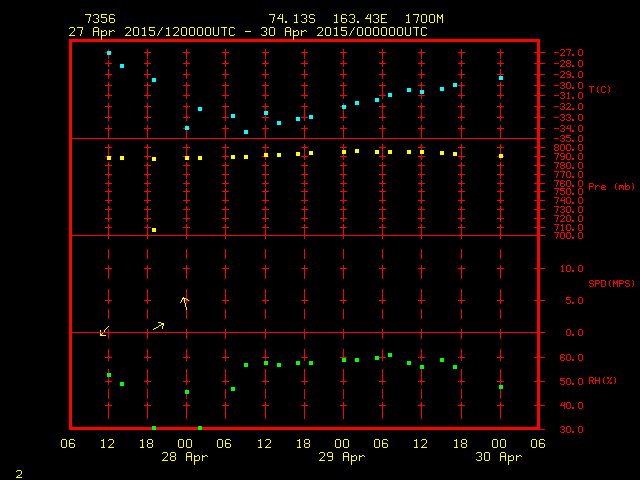Click the down-left wind arrow at 12 UTC

point(105,331)
